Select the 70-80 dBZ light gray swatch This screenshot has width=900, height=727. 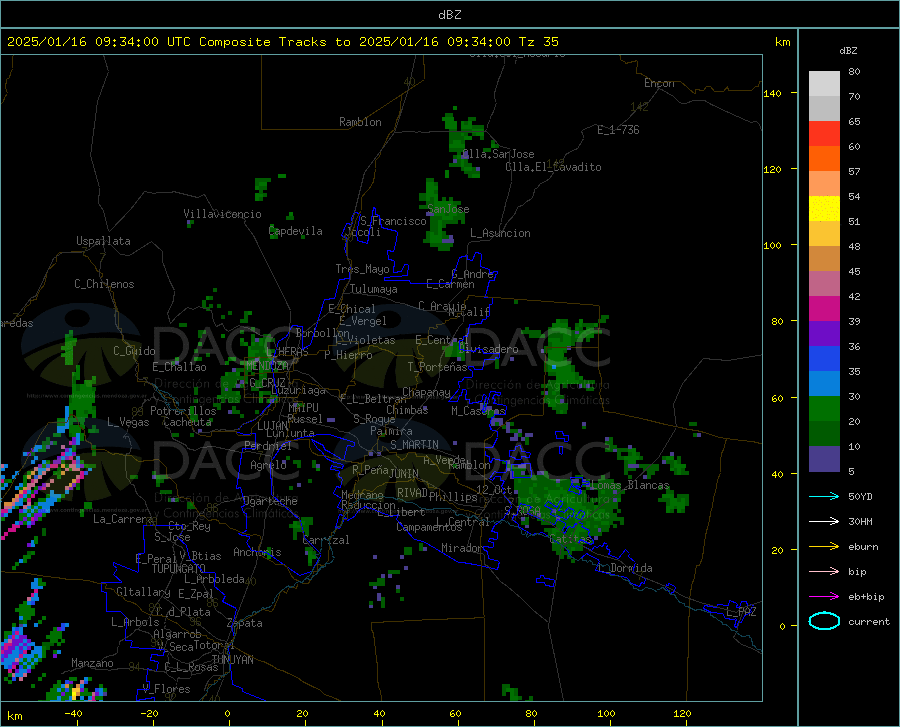pyautogui.click(x=824, y=84)
